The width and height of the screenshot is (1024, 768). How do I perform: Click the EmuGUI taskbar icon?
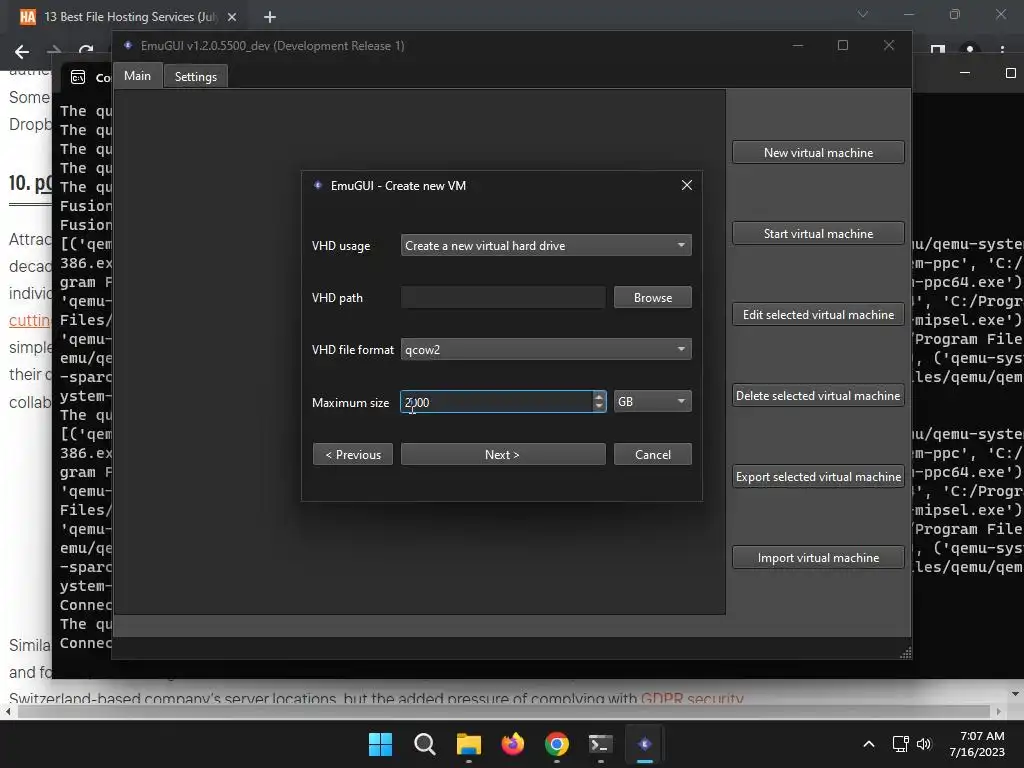(x=645, y=744)
